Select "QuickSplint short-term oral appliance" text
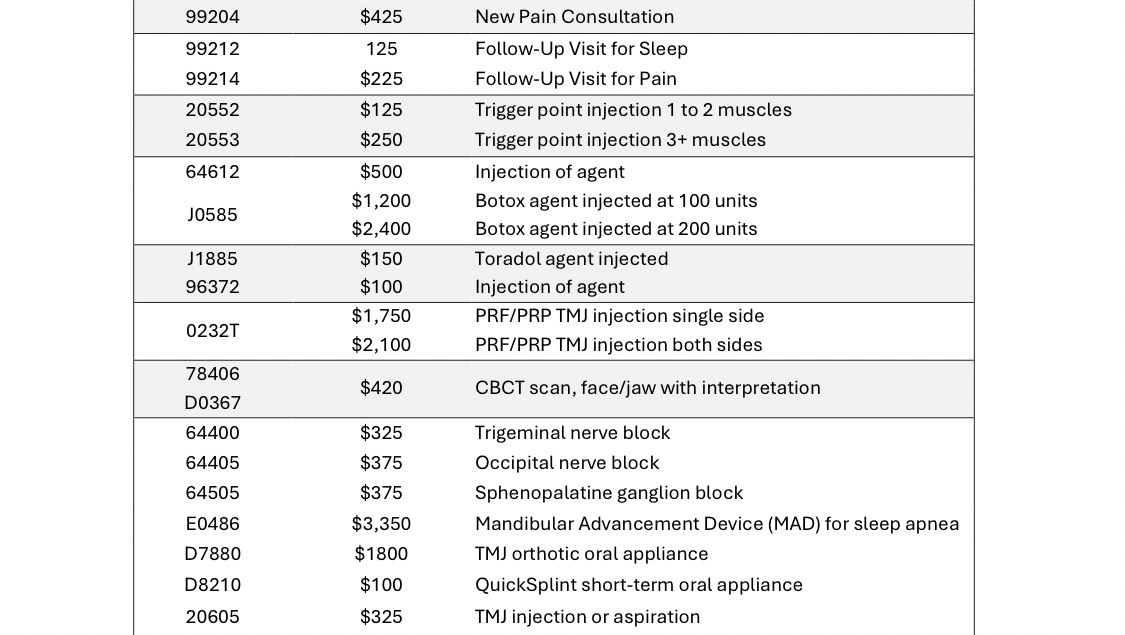 [x=638, y=585]
